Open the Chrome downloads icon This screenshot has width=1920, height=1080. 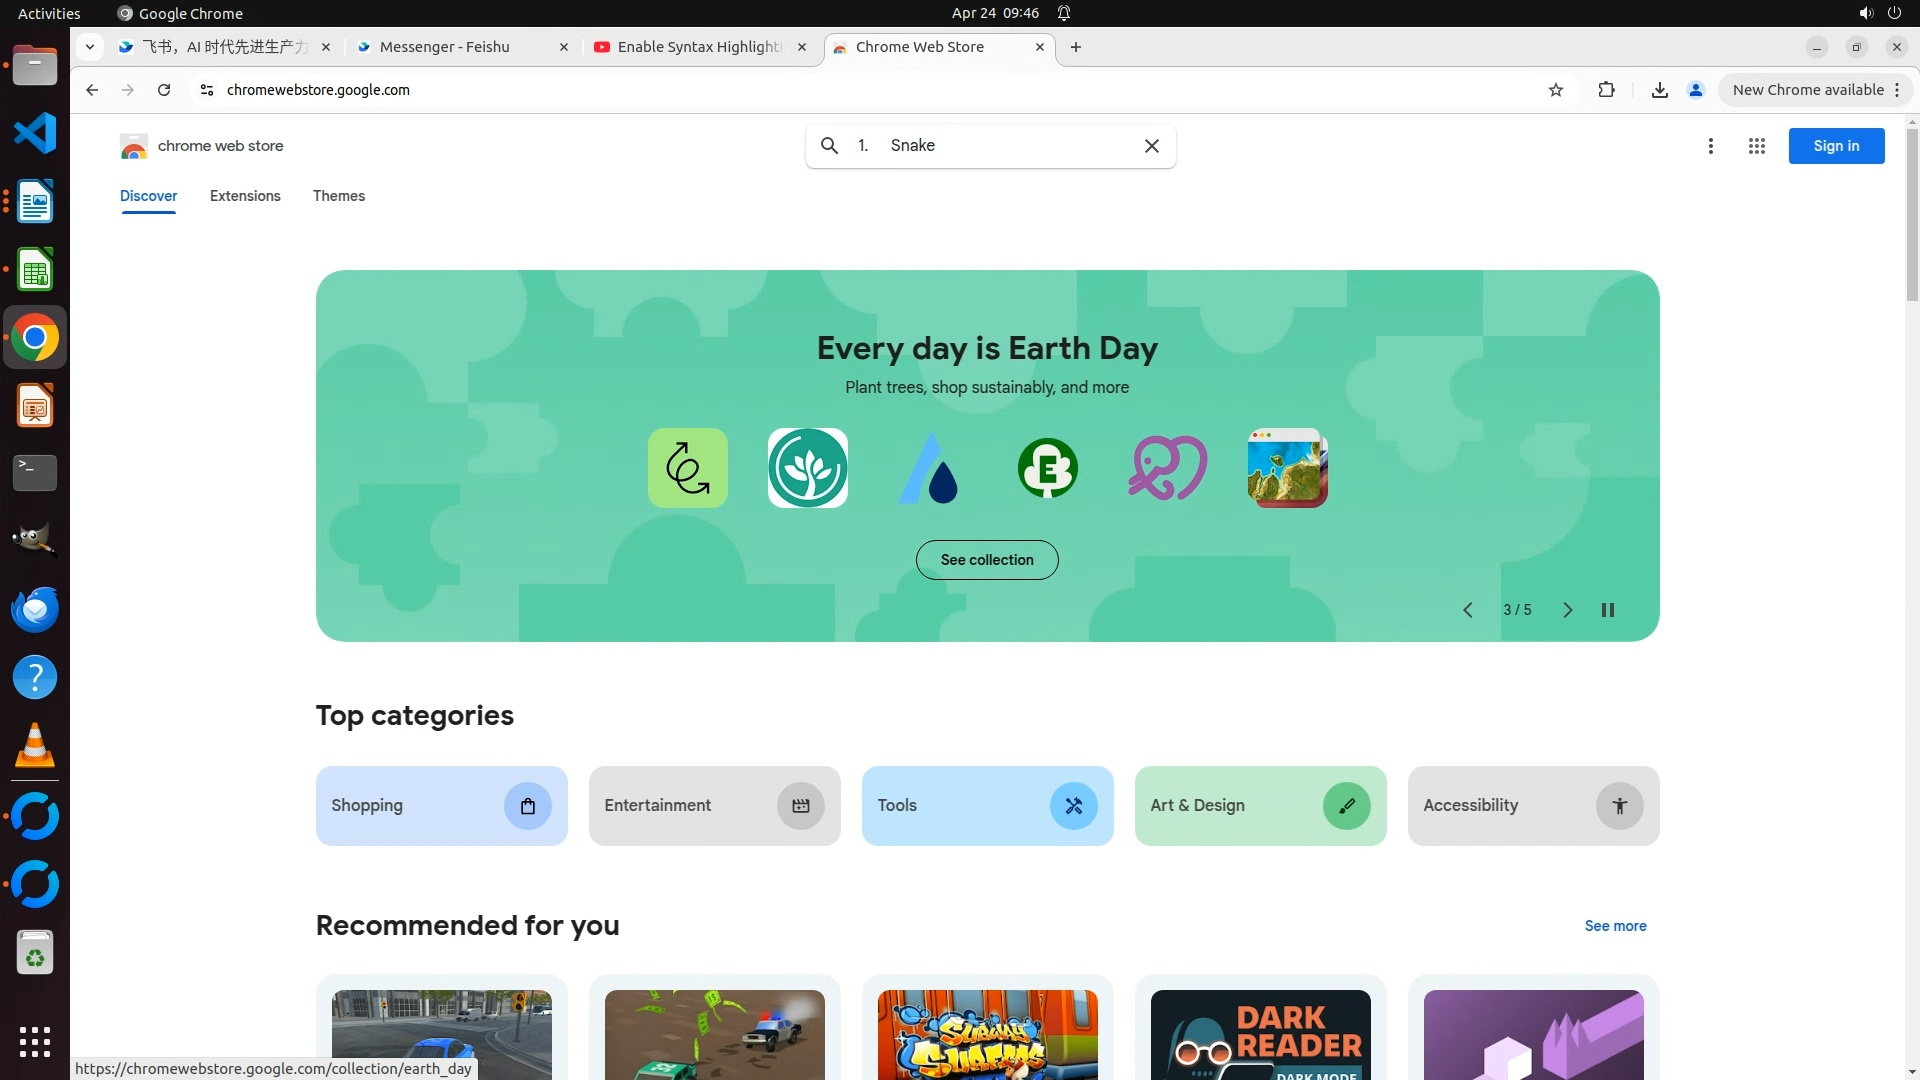(x=1659, y=90)
